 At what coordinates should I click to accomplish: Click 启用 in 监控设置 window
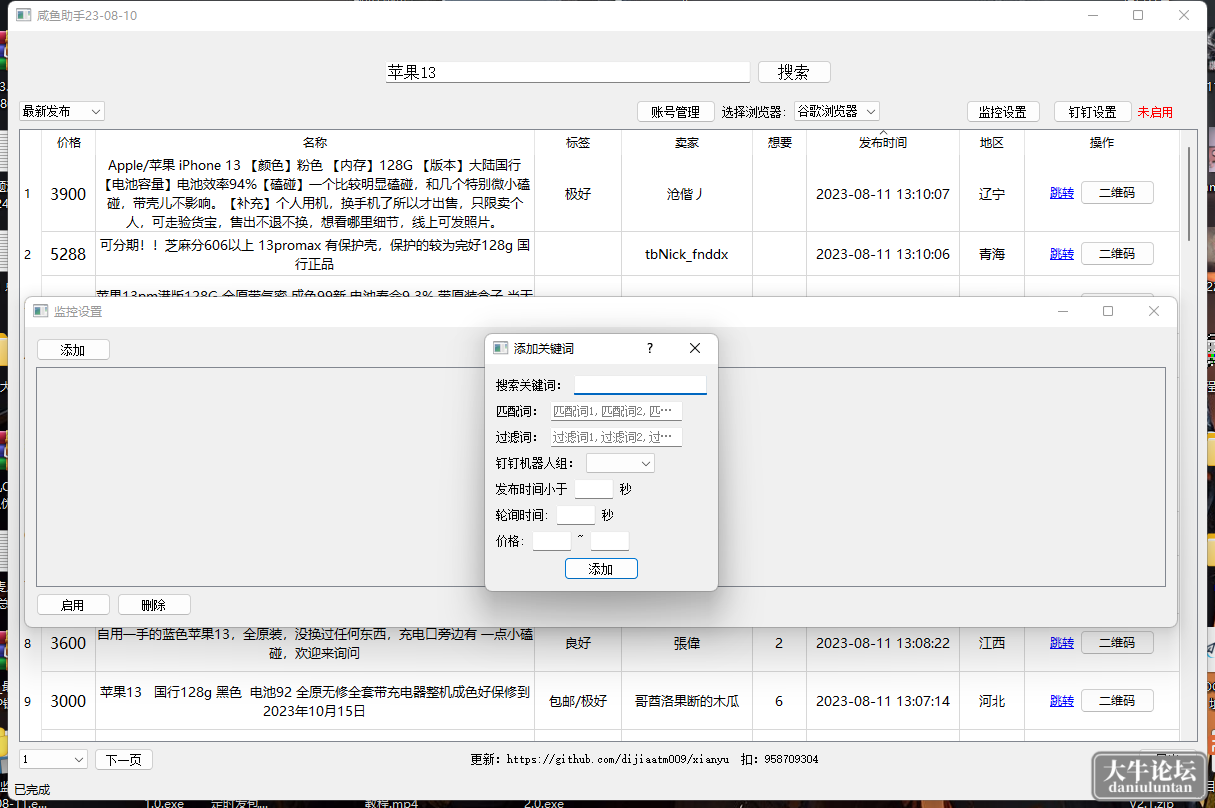click(x=73, y=605)
